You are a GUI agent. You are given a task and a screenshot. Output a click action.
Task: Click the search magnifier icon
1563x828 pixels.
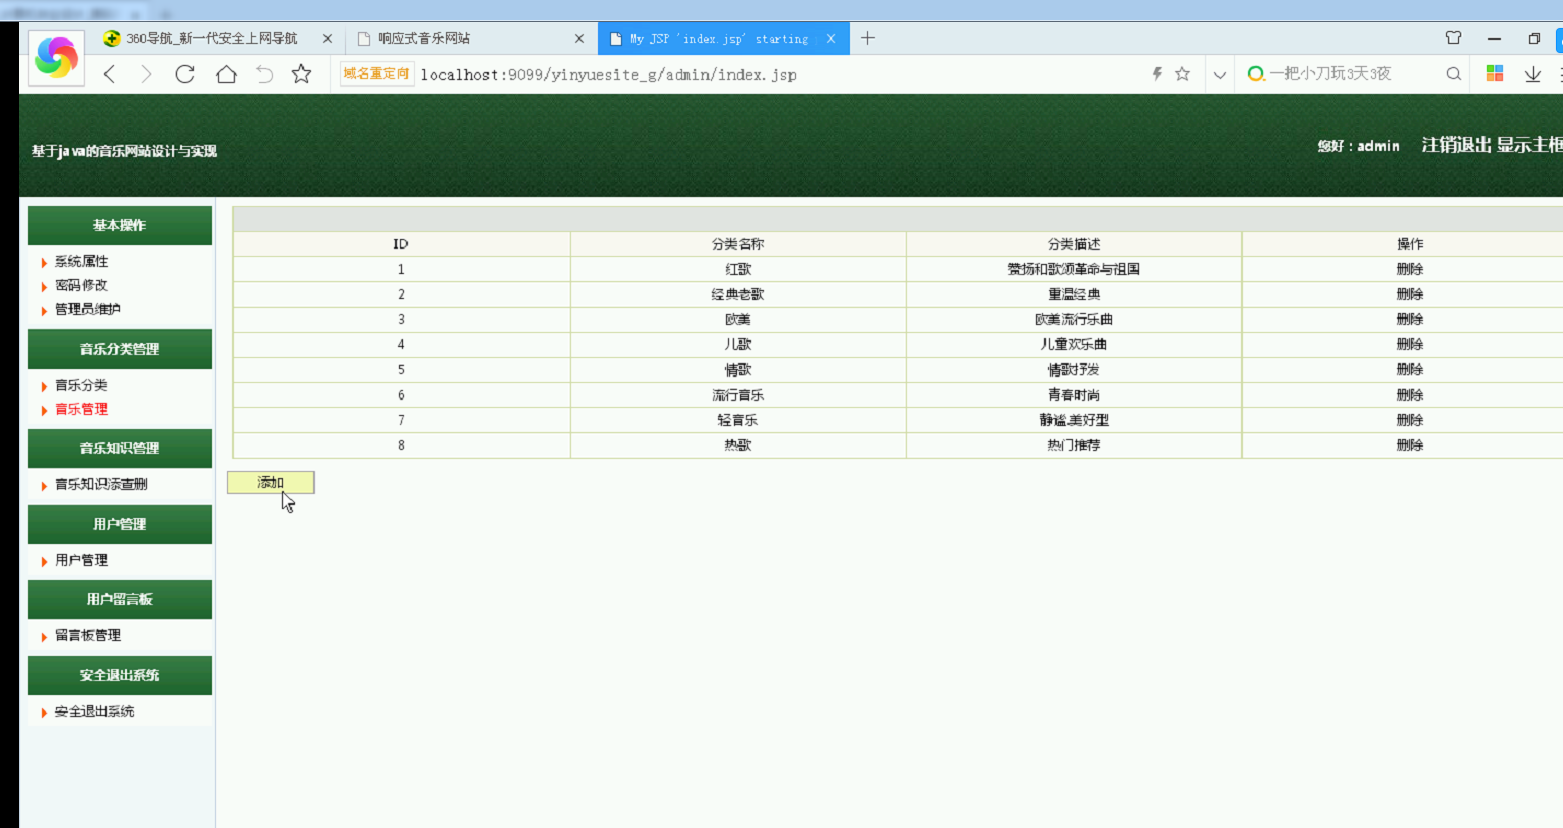click(x=1454, y=74)
